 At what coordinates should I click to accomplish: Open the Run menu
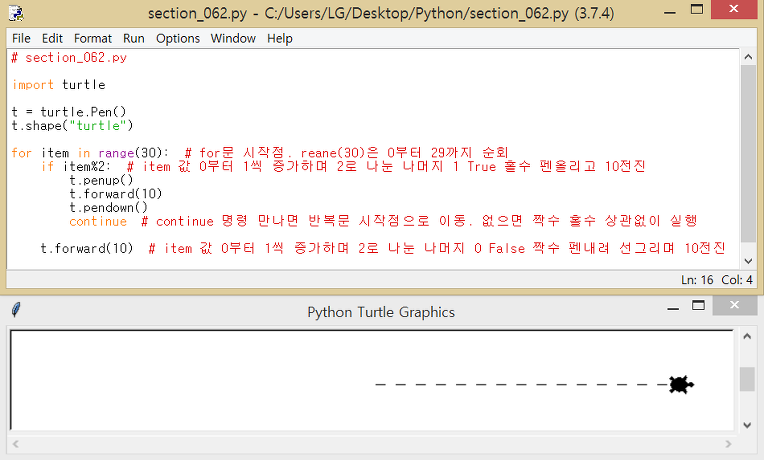pos(134,38)
